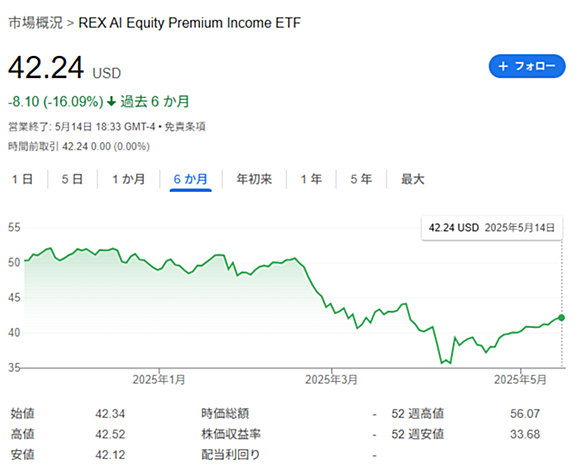Viewport: 586px width, 470px height.
Task: Select the 5 日 range tab
Action: point(72,179)
